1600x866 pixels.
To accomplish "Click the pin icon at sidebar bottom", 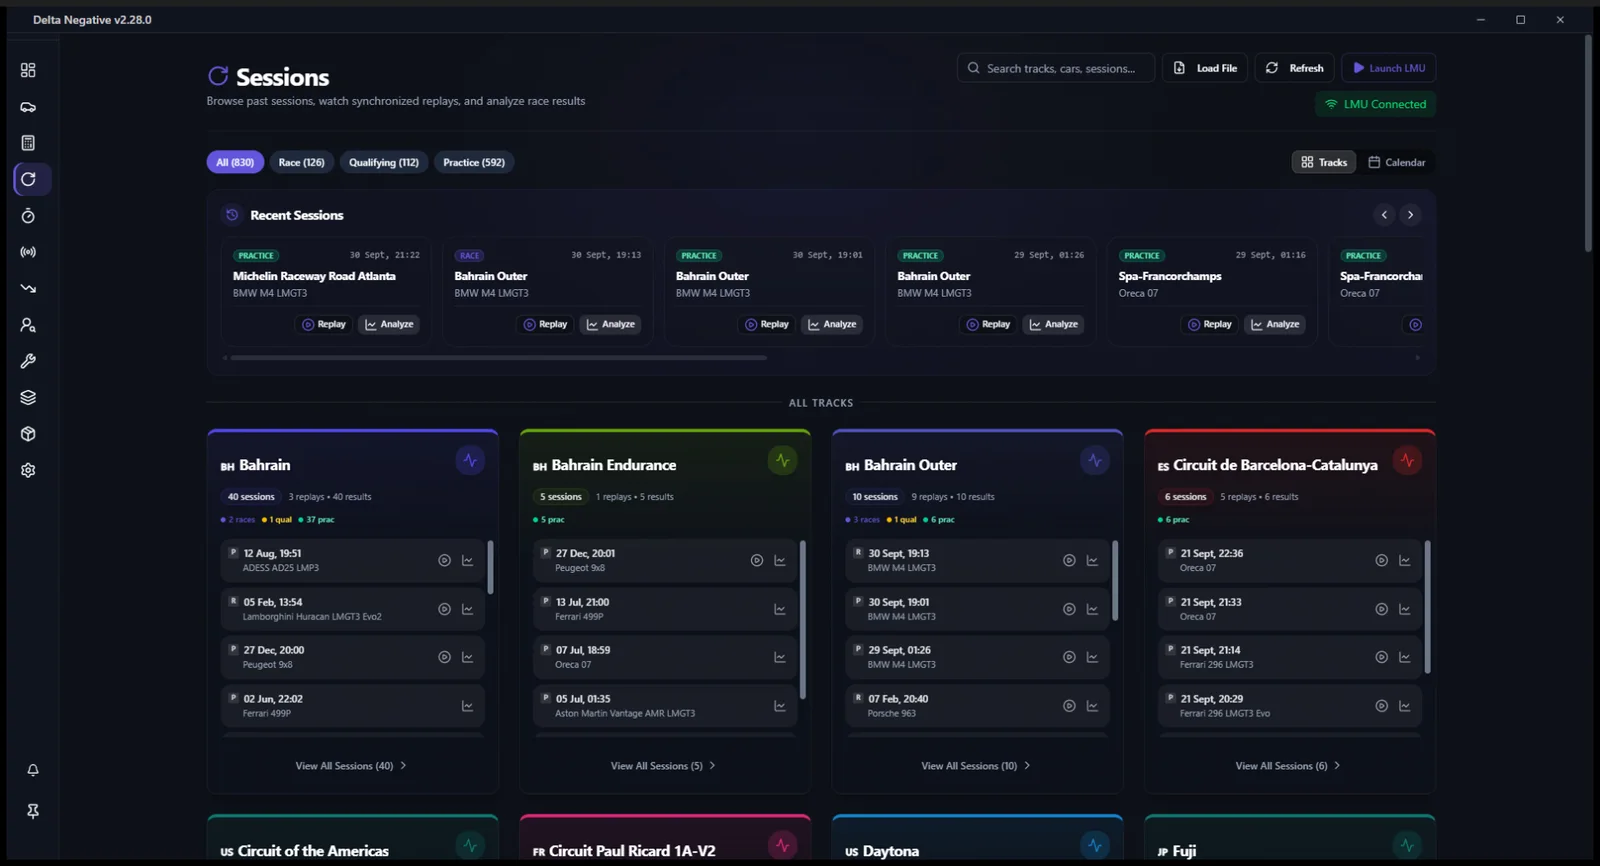I will coord(33,811).
